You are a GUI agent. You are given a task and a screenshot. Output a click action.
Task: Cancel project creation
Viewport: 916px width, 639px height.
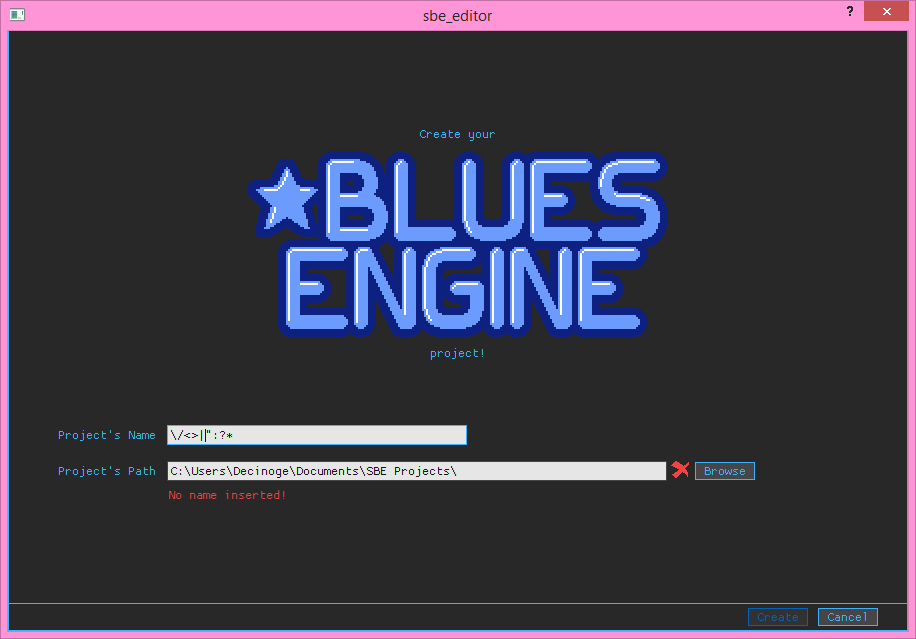[848, 617]
